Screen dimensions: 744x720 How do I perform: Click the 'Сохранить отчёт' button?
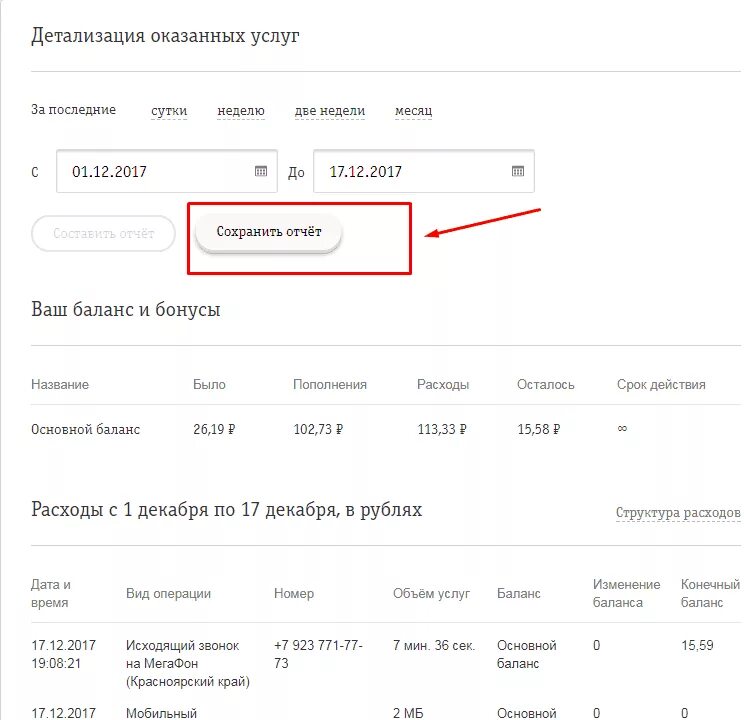tap(269, 232)
